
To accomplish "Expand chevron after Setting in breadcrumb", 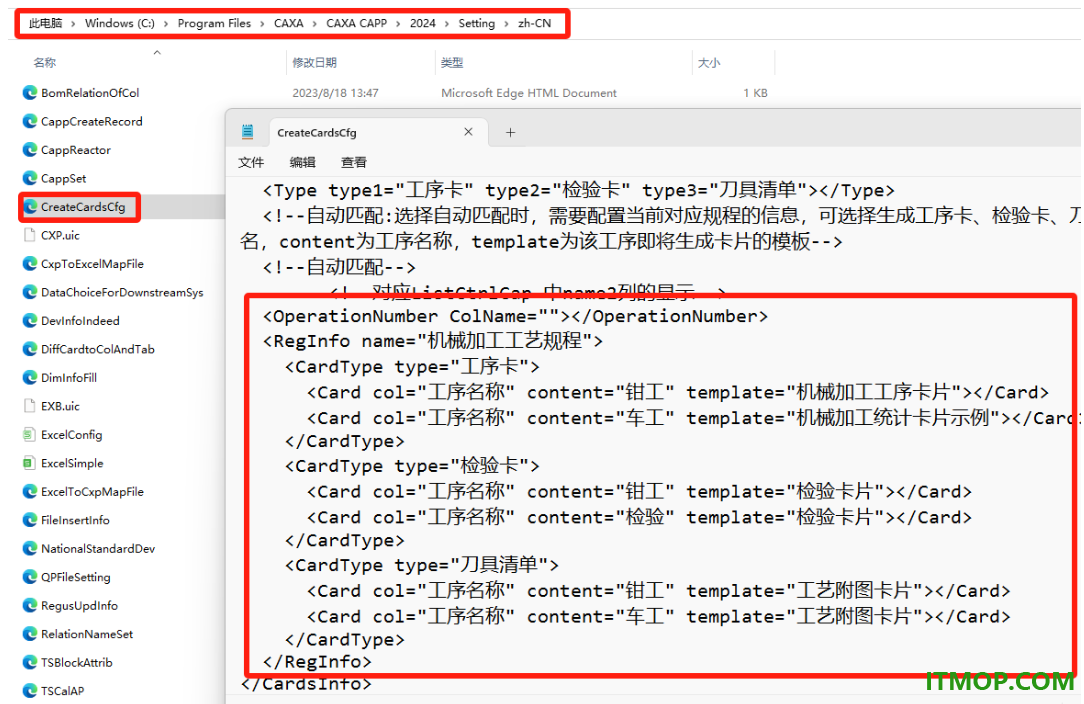I will [x=506, y=24].
